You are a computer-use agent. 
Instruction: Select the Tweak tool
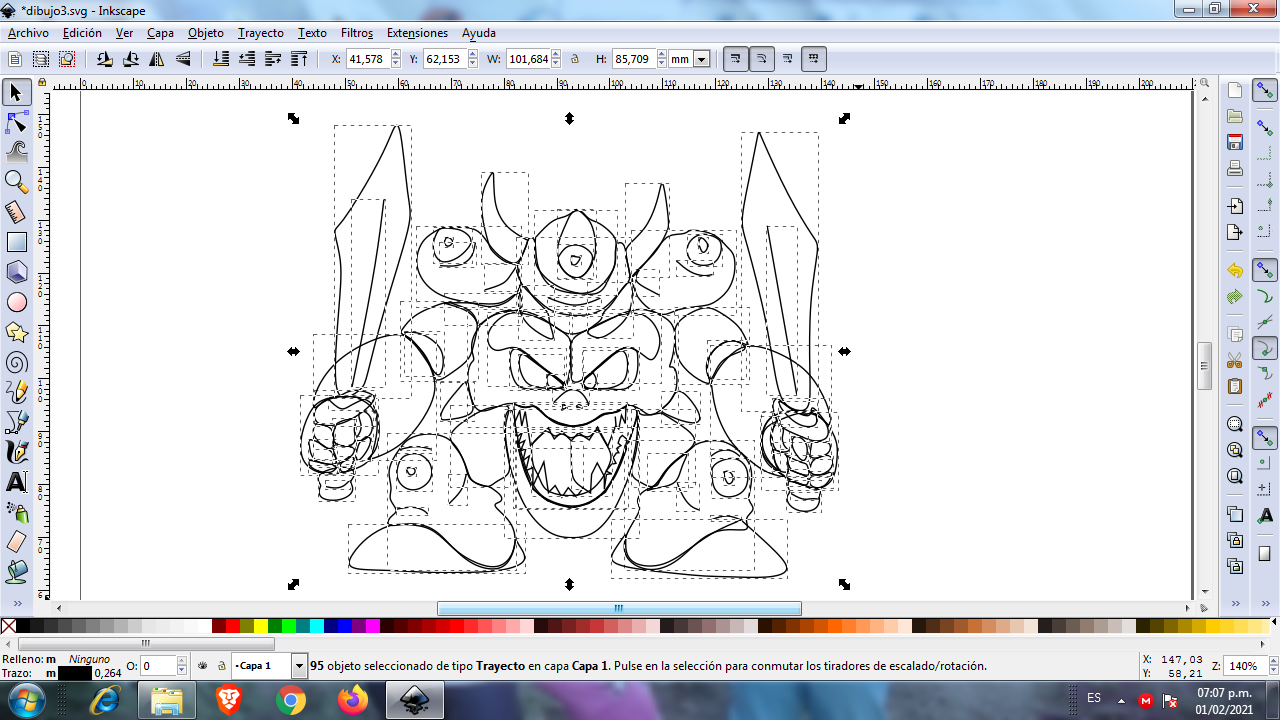[16, 152]
